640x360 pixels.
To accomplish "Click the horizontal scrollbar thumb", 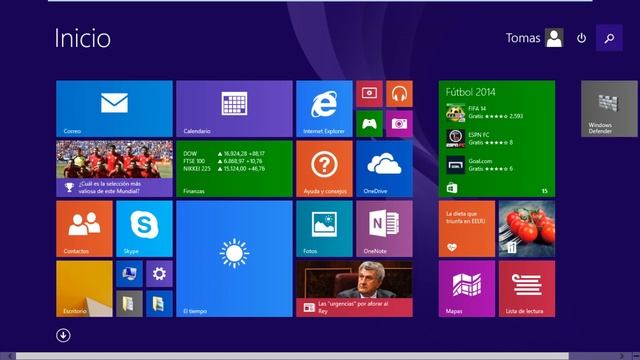I will click(292, 356).
